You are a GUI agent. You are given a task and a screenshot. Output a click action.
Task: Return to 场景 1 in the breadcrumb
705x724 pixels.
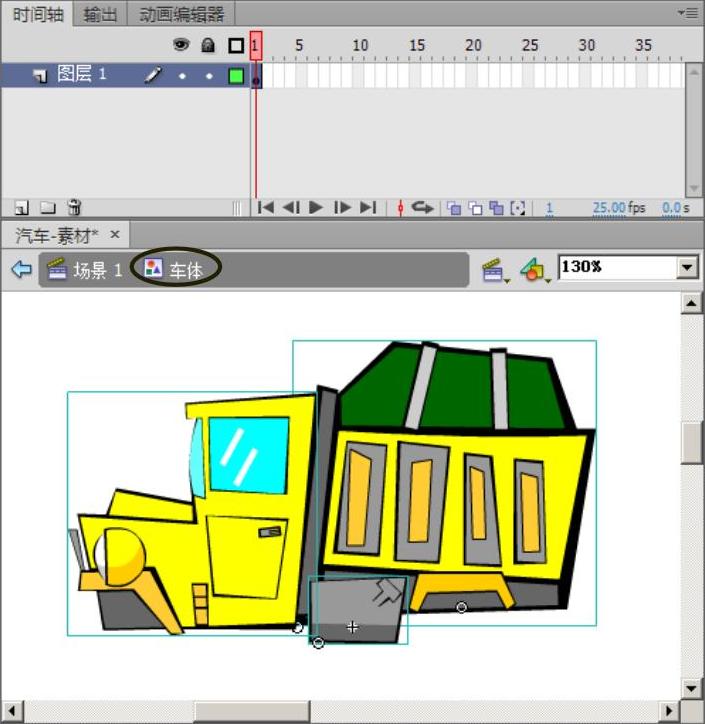[85, 270]
